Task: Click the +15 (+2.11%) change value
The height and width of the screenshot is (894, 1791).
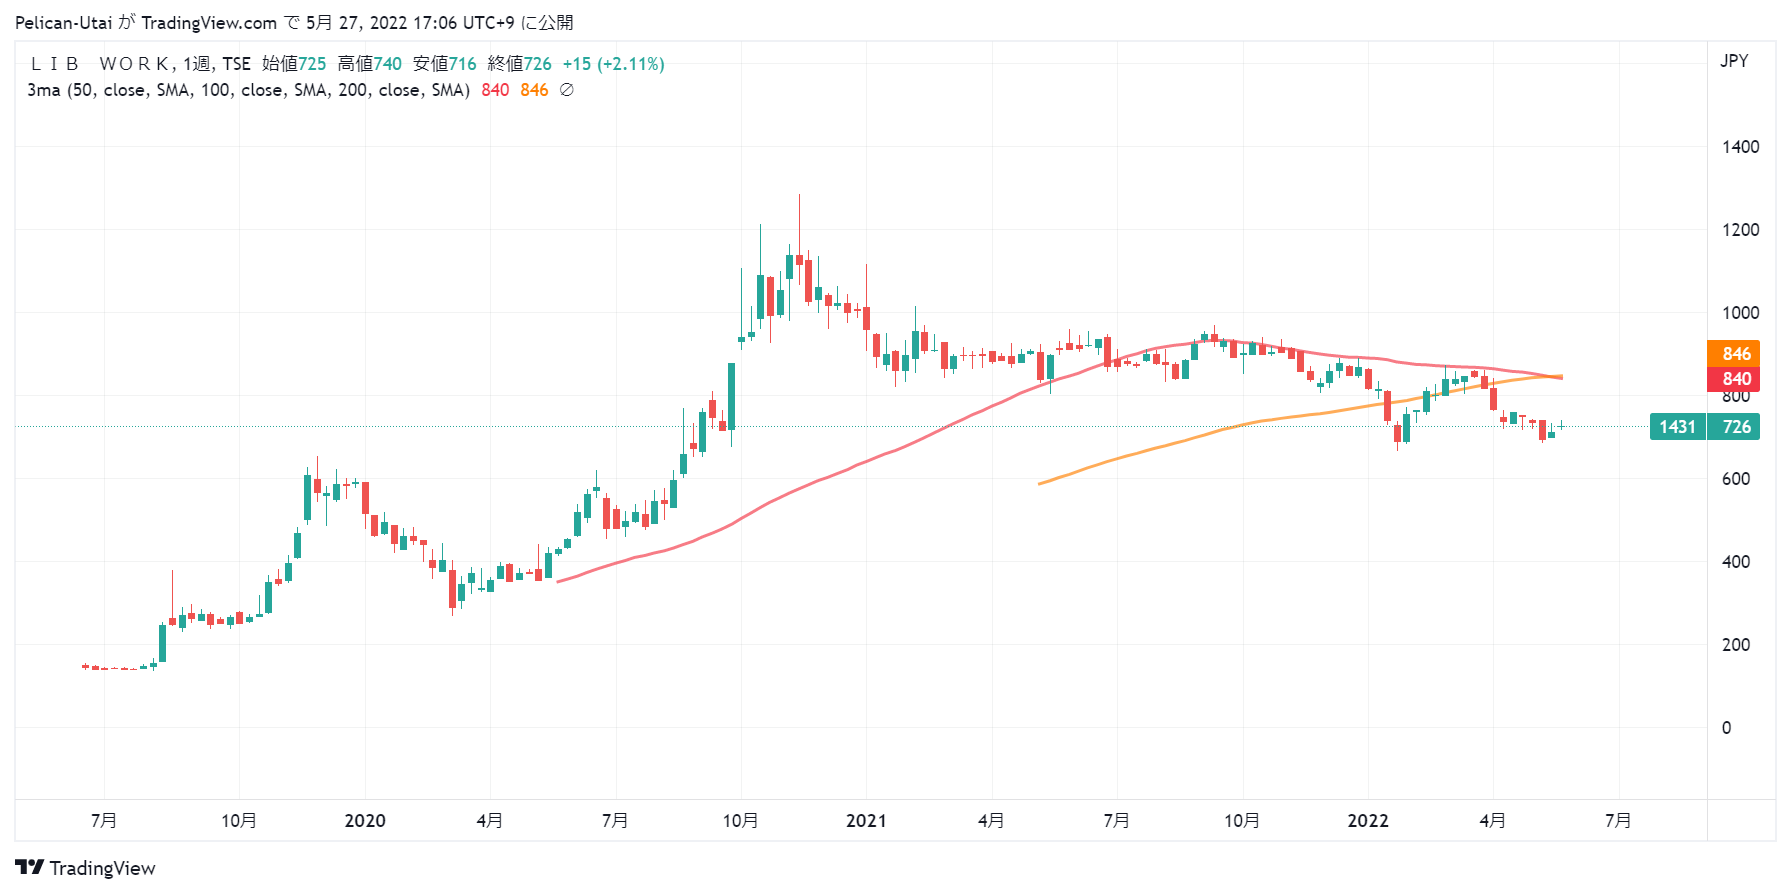Action: pos(613,64)
